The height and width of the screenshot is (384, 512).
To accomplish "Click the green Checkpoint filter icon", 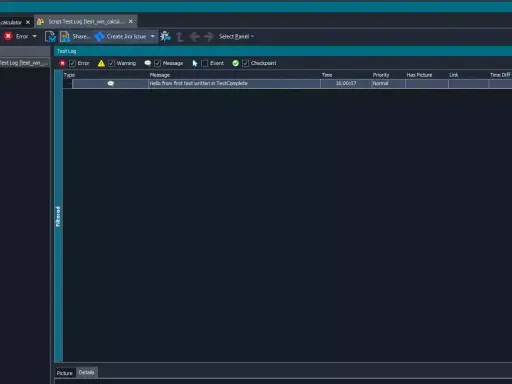I will (x=236, y=63).
